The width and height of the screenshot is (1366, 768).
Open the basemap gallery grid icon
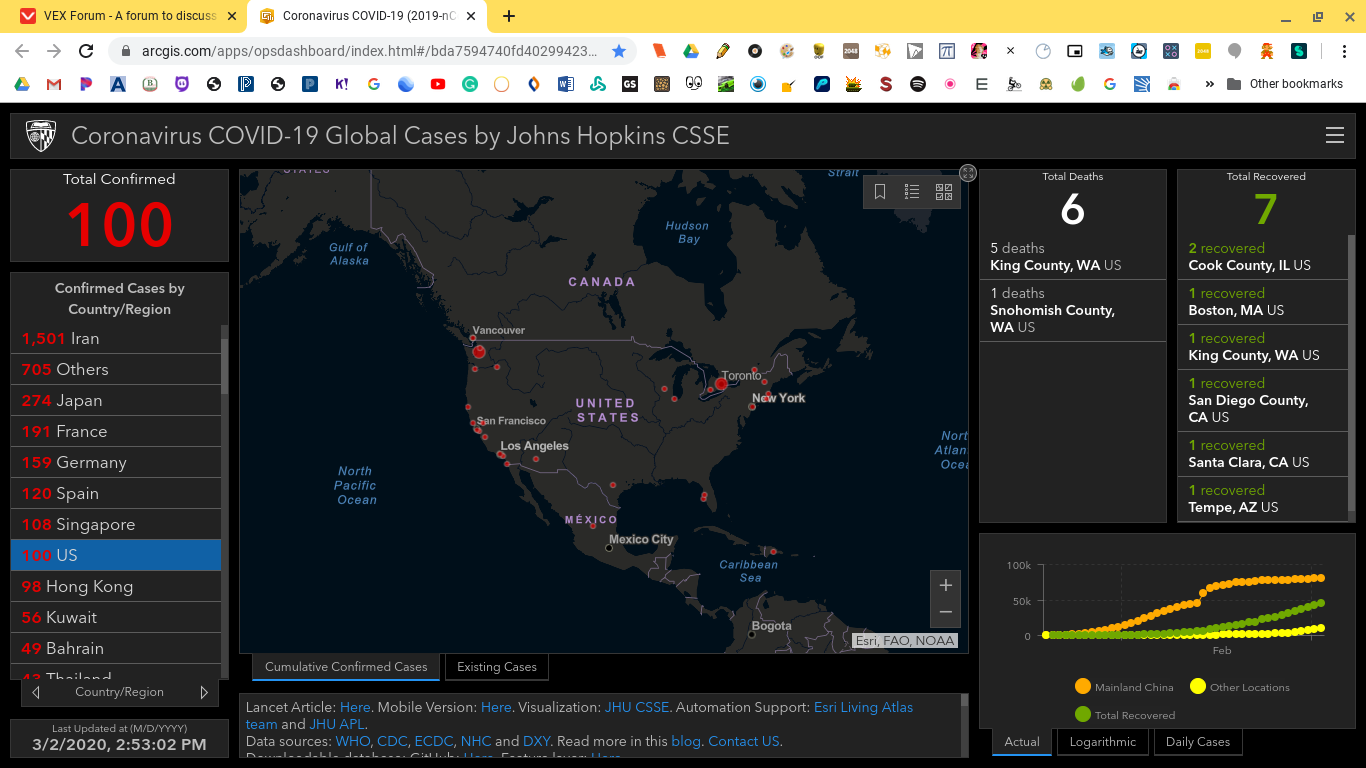944,192
